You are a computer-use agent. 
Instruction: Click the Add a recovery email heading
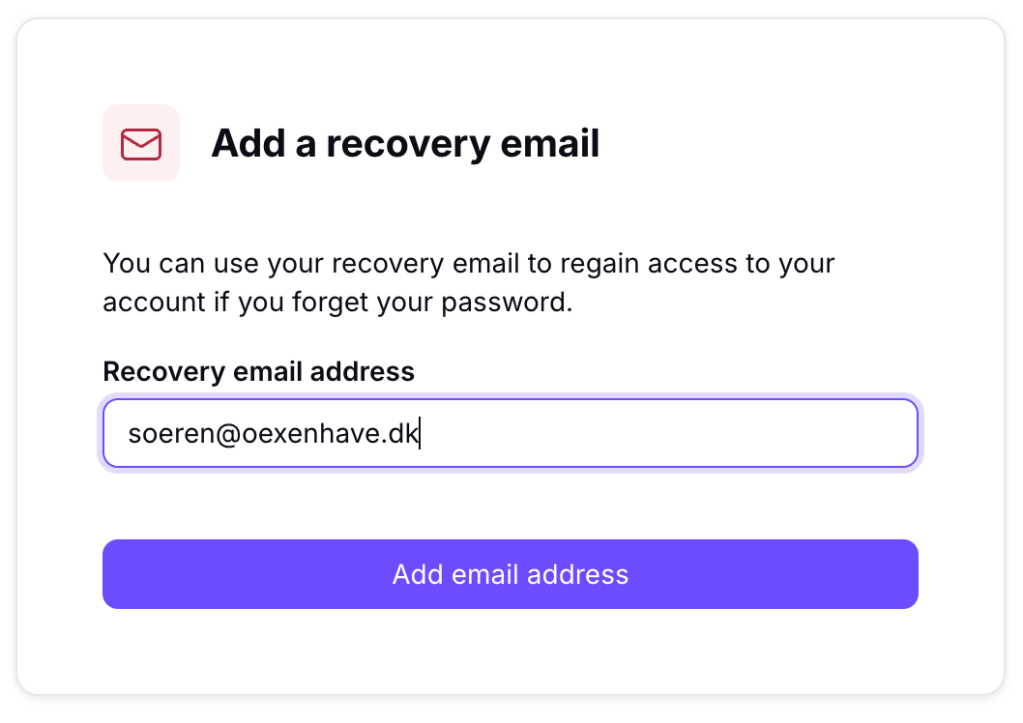405,144
